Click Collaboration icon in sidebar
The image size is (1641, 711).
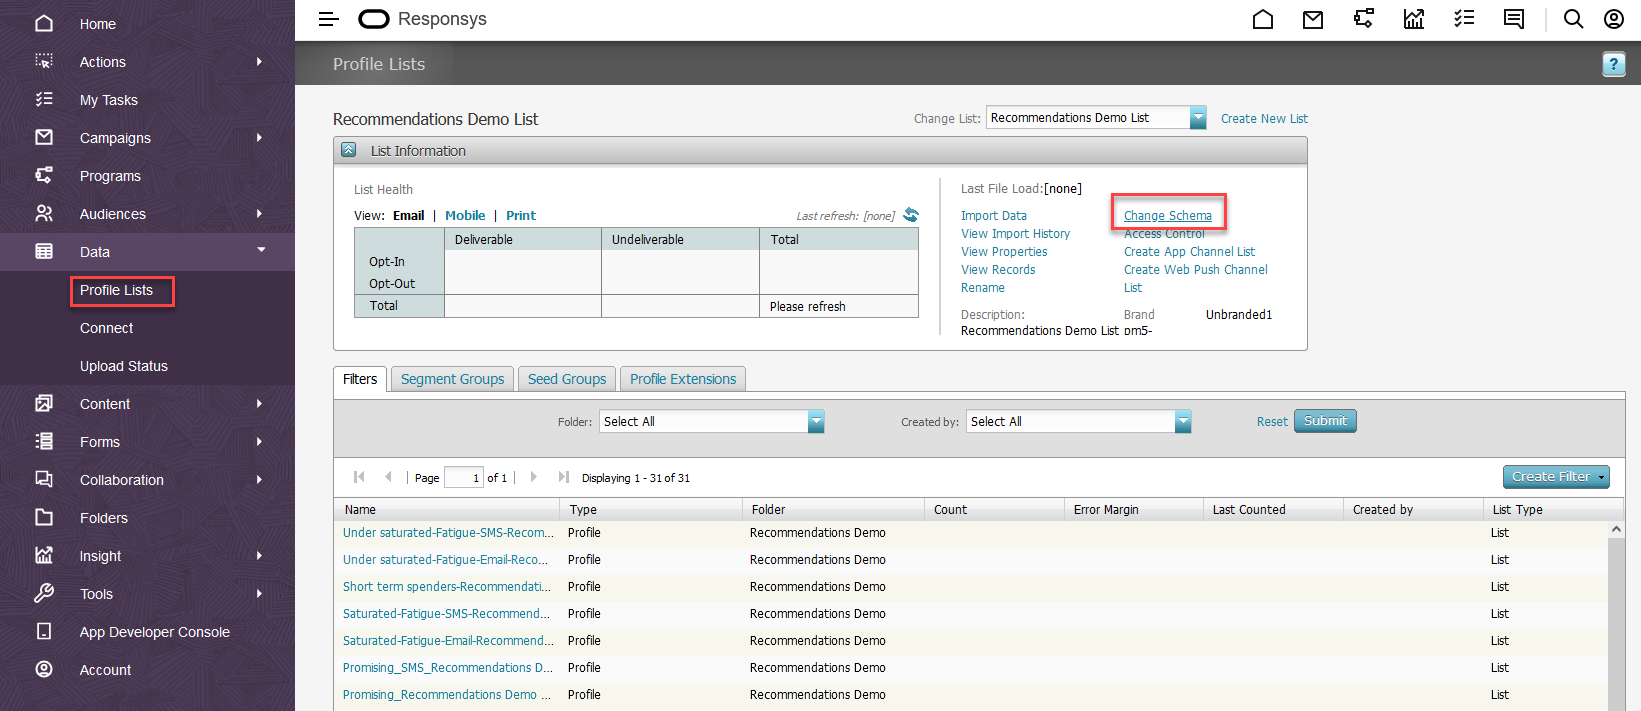[x=44, y=479]
